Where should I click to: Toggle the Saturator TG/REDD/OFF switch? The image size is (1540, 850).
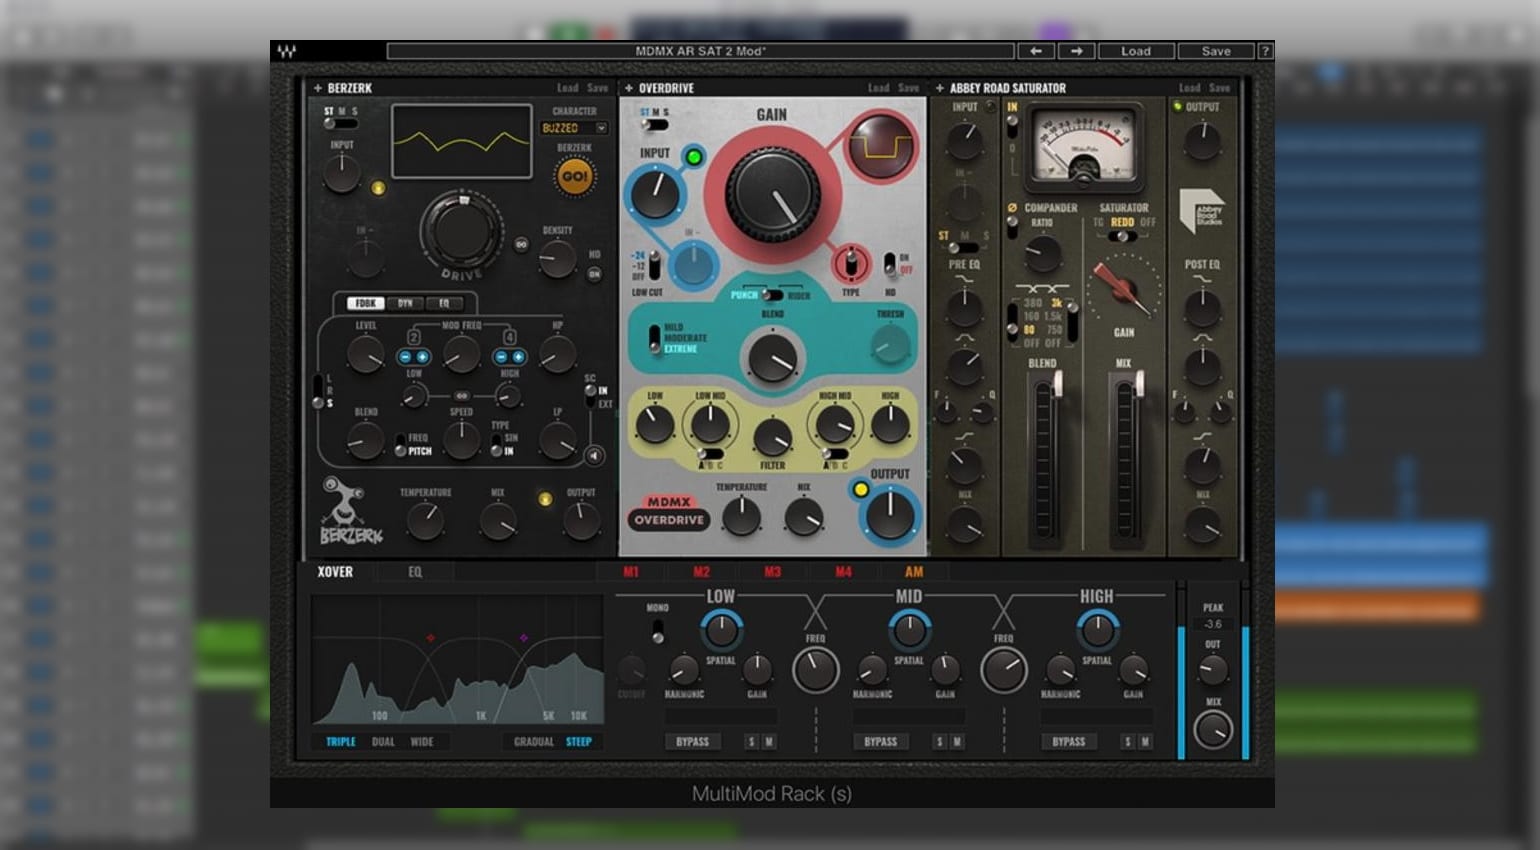pos(1122,236)
